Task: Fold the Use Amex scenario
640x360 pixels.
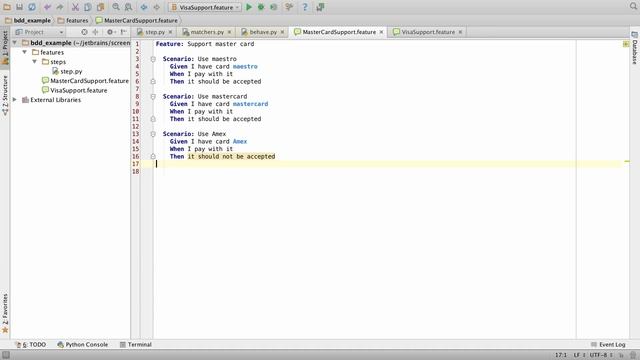Action: coord(153,134)
